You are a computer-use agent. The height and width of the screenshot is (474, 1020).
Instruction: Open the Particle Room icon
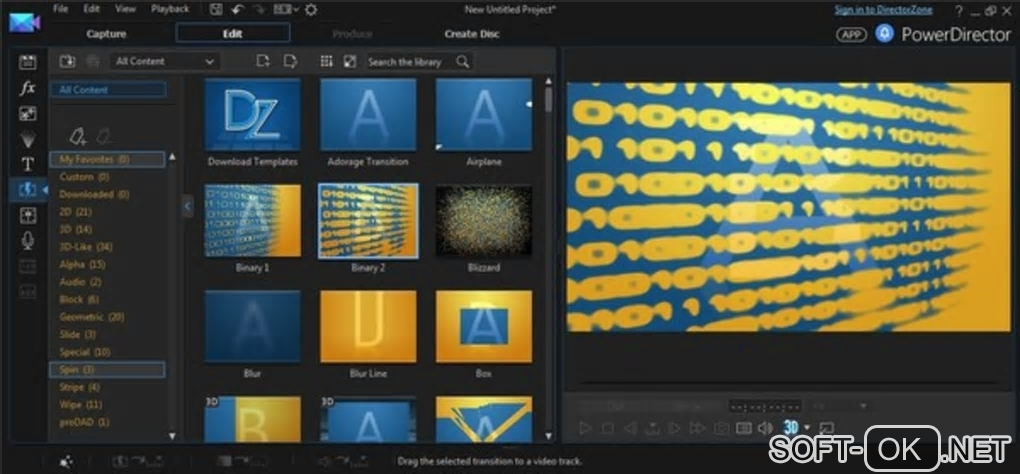27,139
